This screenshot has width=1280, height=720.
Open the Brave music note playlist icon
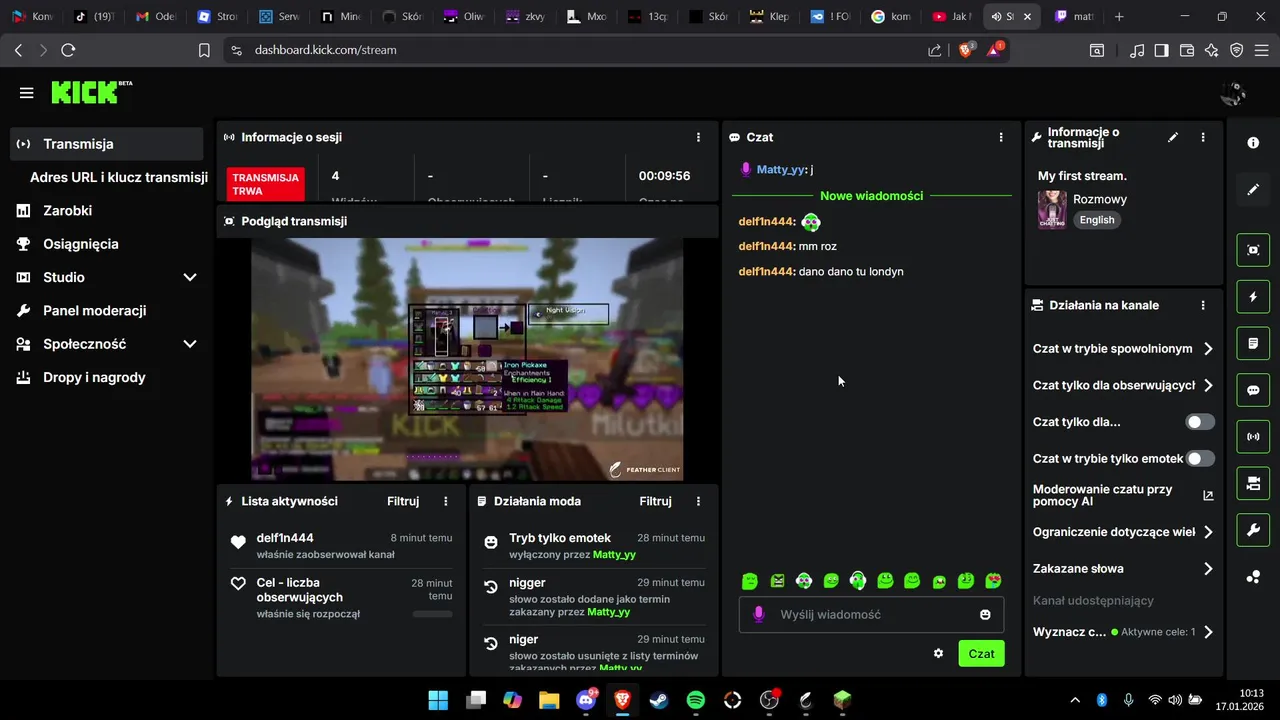click(1137, 50)
